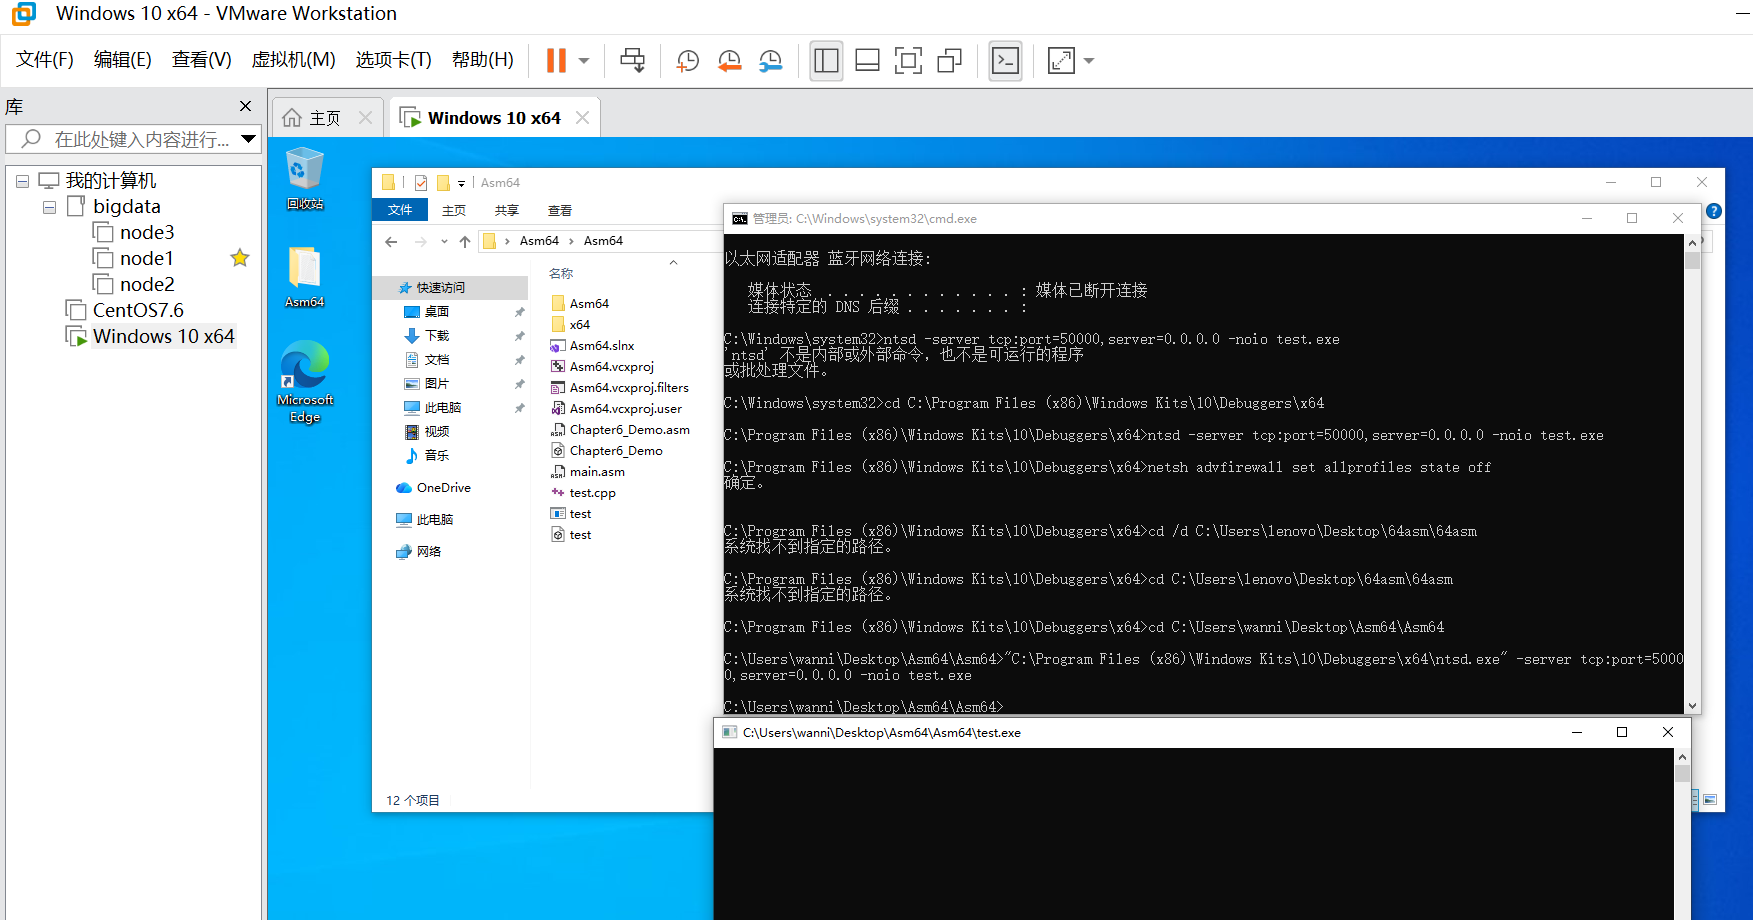Toggle the library sidebar view
Viewport: 1753px width, 920px height.
[826, 61]
